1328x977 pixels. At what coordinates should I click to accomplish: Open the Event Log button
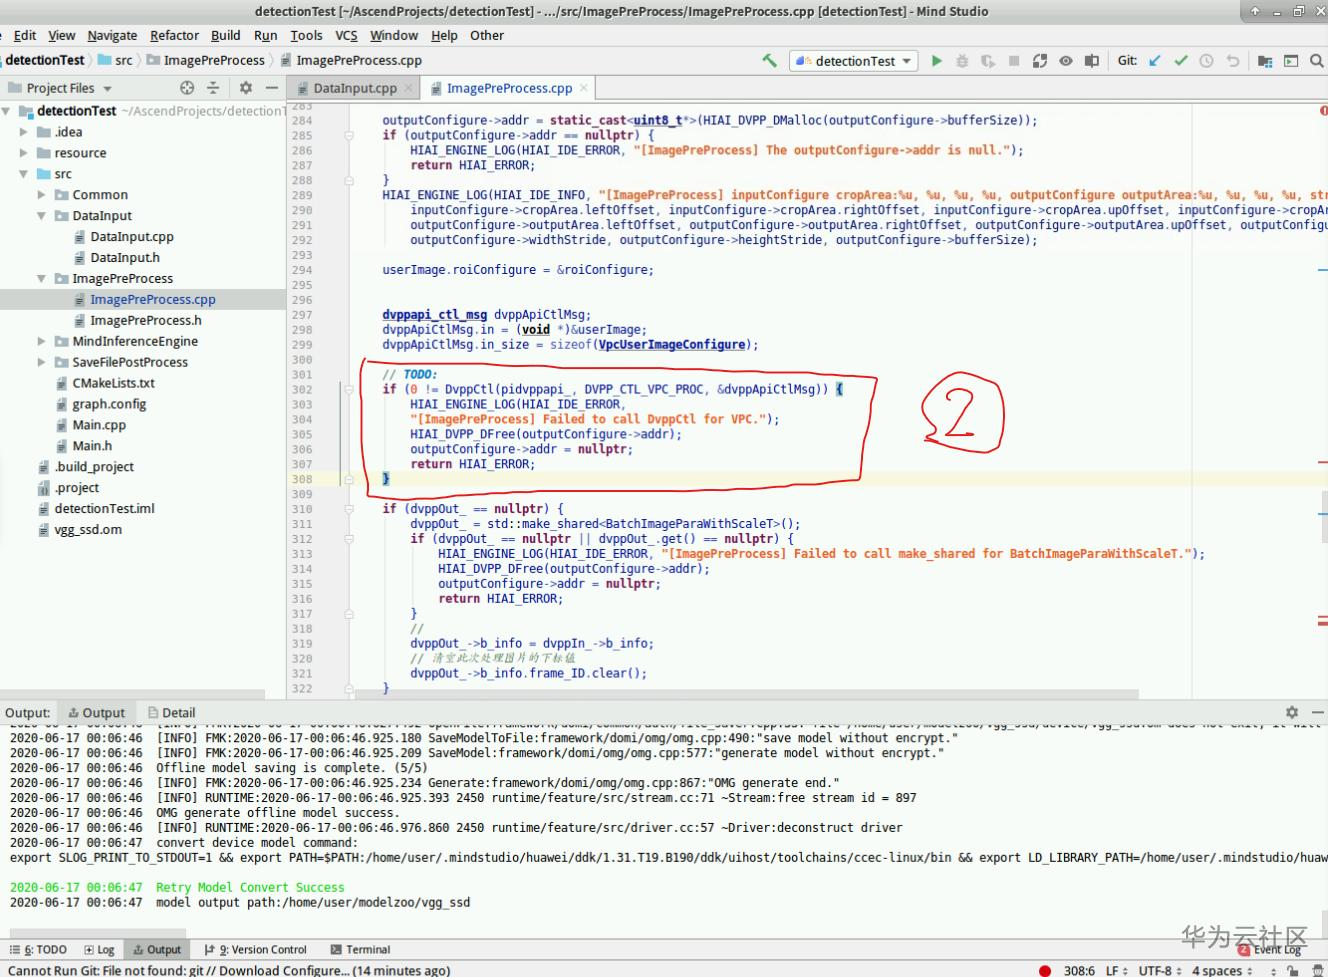1271,950
